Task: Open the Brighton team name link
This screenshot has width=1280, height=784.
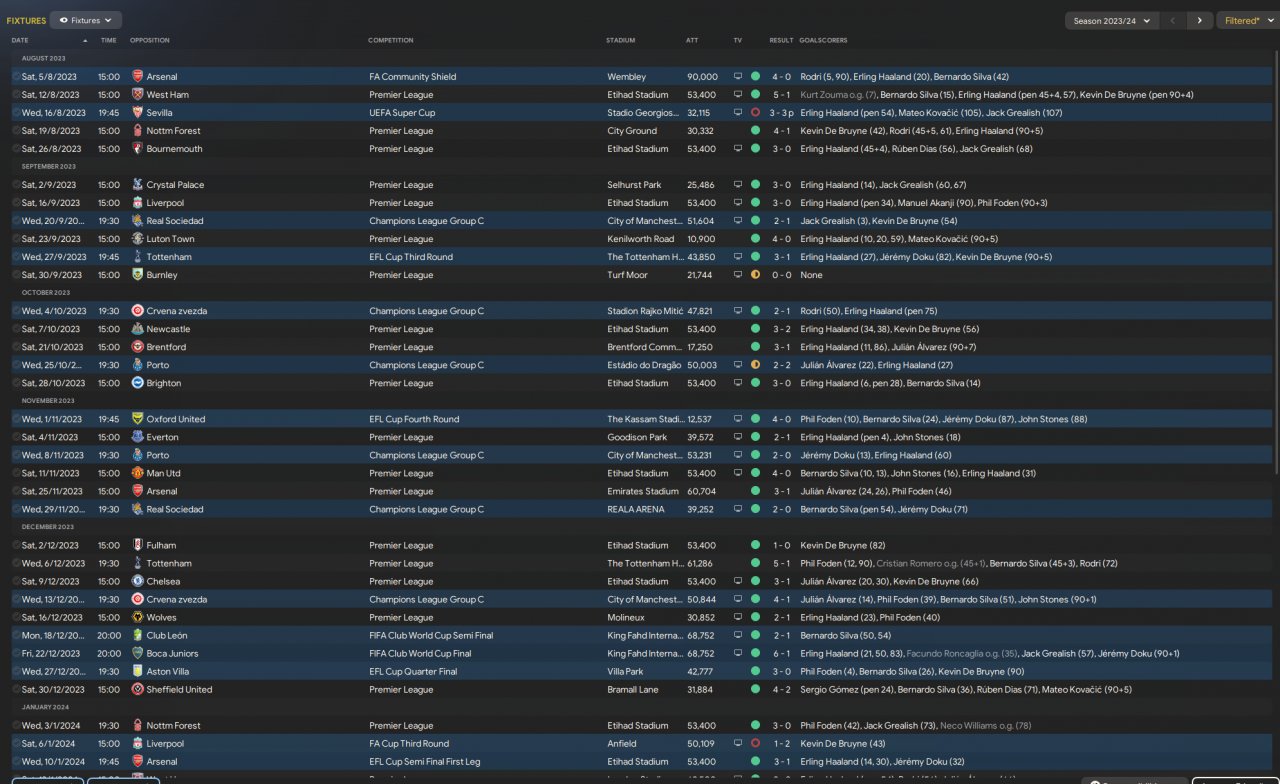Action: pos(164,383)
